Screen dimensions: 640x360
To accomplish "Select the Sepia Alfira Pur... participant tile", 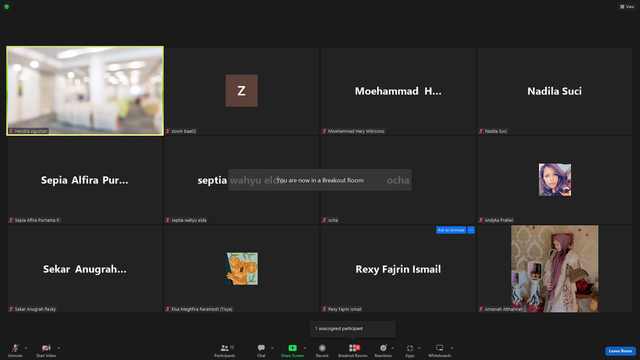I will click(85, 180).
